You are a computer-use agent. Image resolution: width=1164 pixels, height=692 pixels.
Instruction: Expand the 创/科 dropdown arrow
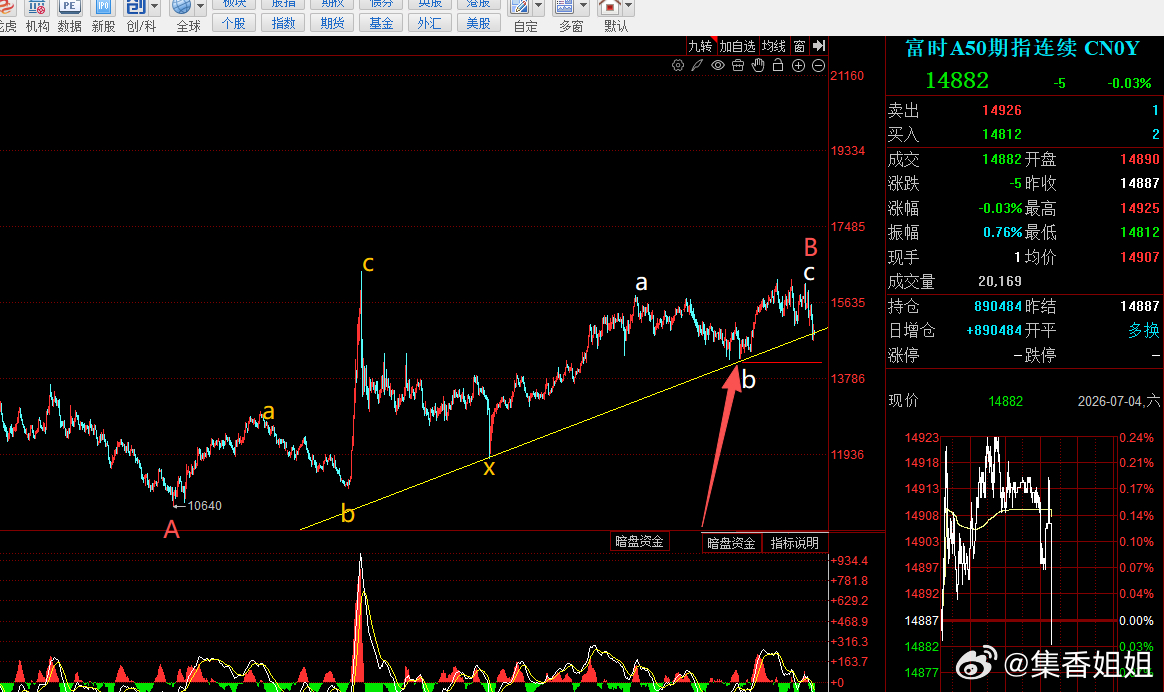click(154, 7)
